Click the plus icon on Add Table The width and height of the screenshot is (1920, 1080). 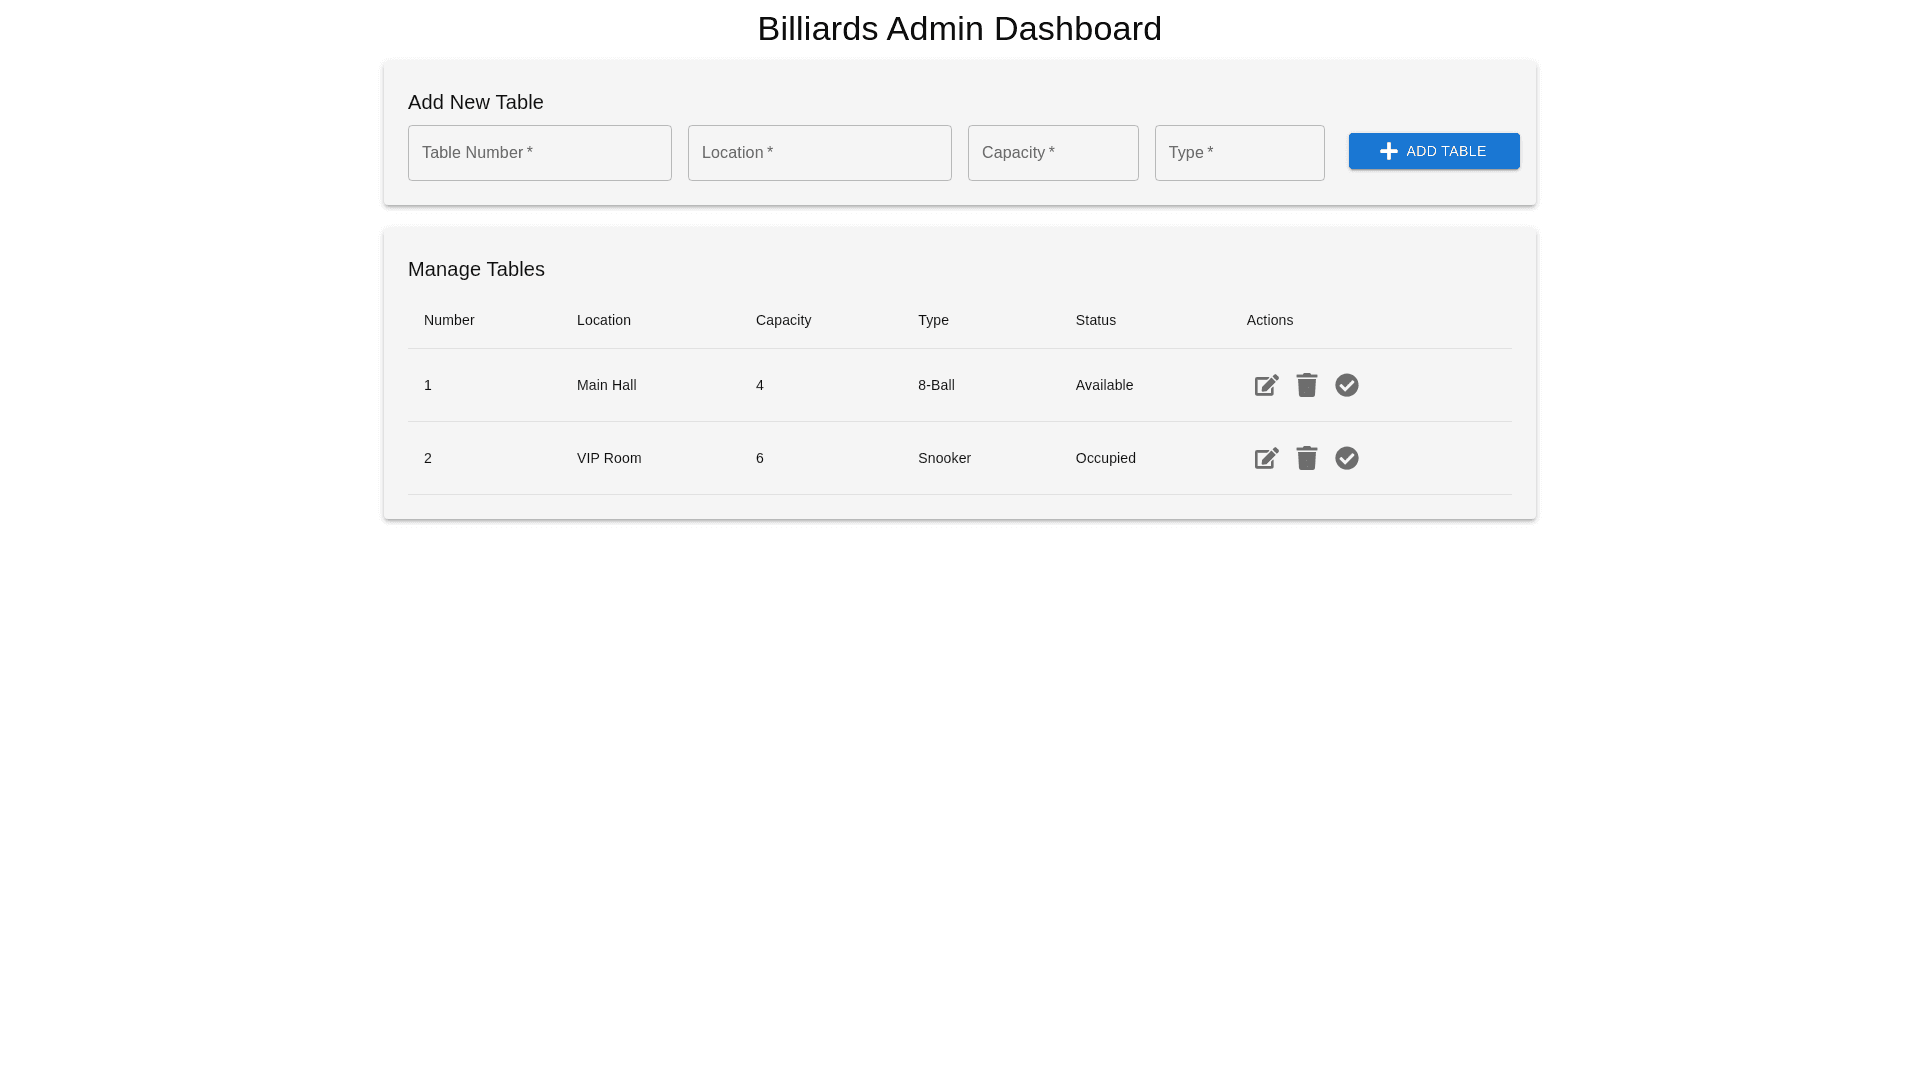coord(1388,152)
